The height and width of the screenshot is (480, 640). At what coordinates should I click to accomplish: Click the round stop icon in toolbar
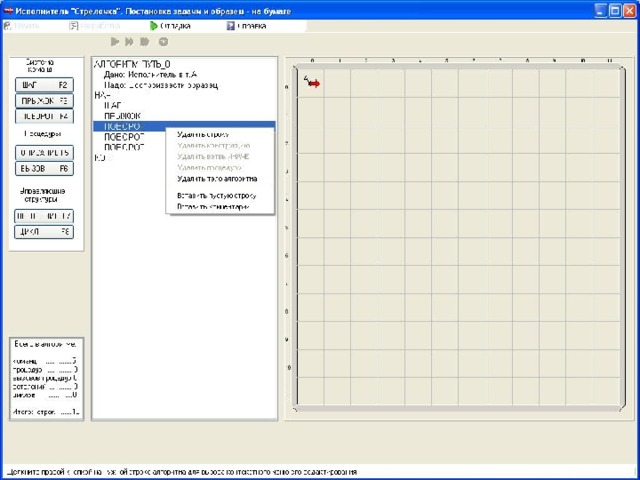click(163, 41)
